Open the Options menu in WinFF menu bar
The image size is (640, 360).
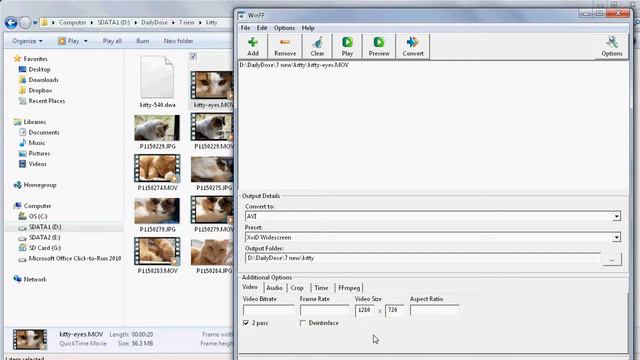pos(284,28)
